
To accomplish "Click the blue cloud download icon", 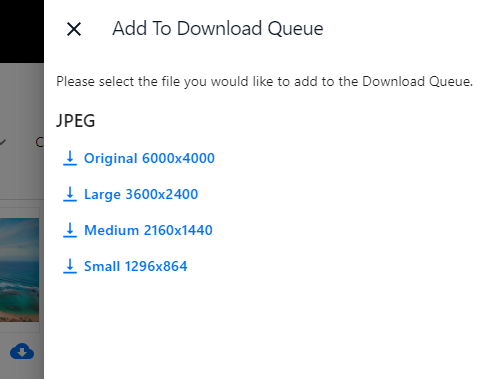I will pyautogui.click(x=22, y=351).
